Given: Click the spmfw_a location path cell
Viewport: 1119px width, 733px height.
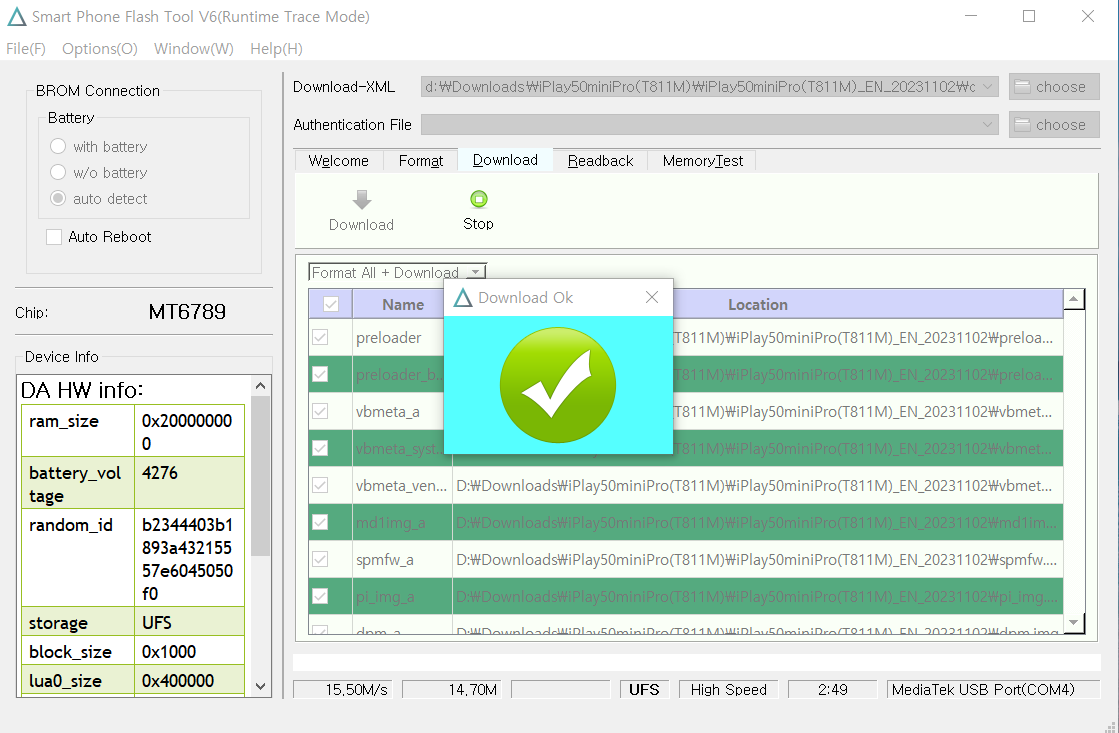Looking at the screenshot, I should click(x=758, y=560).
